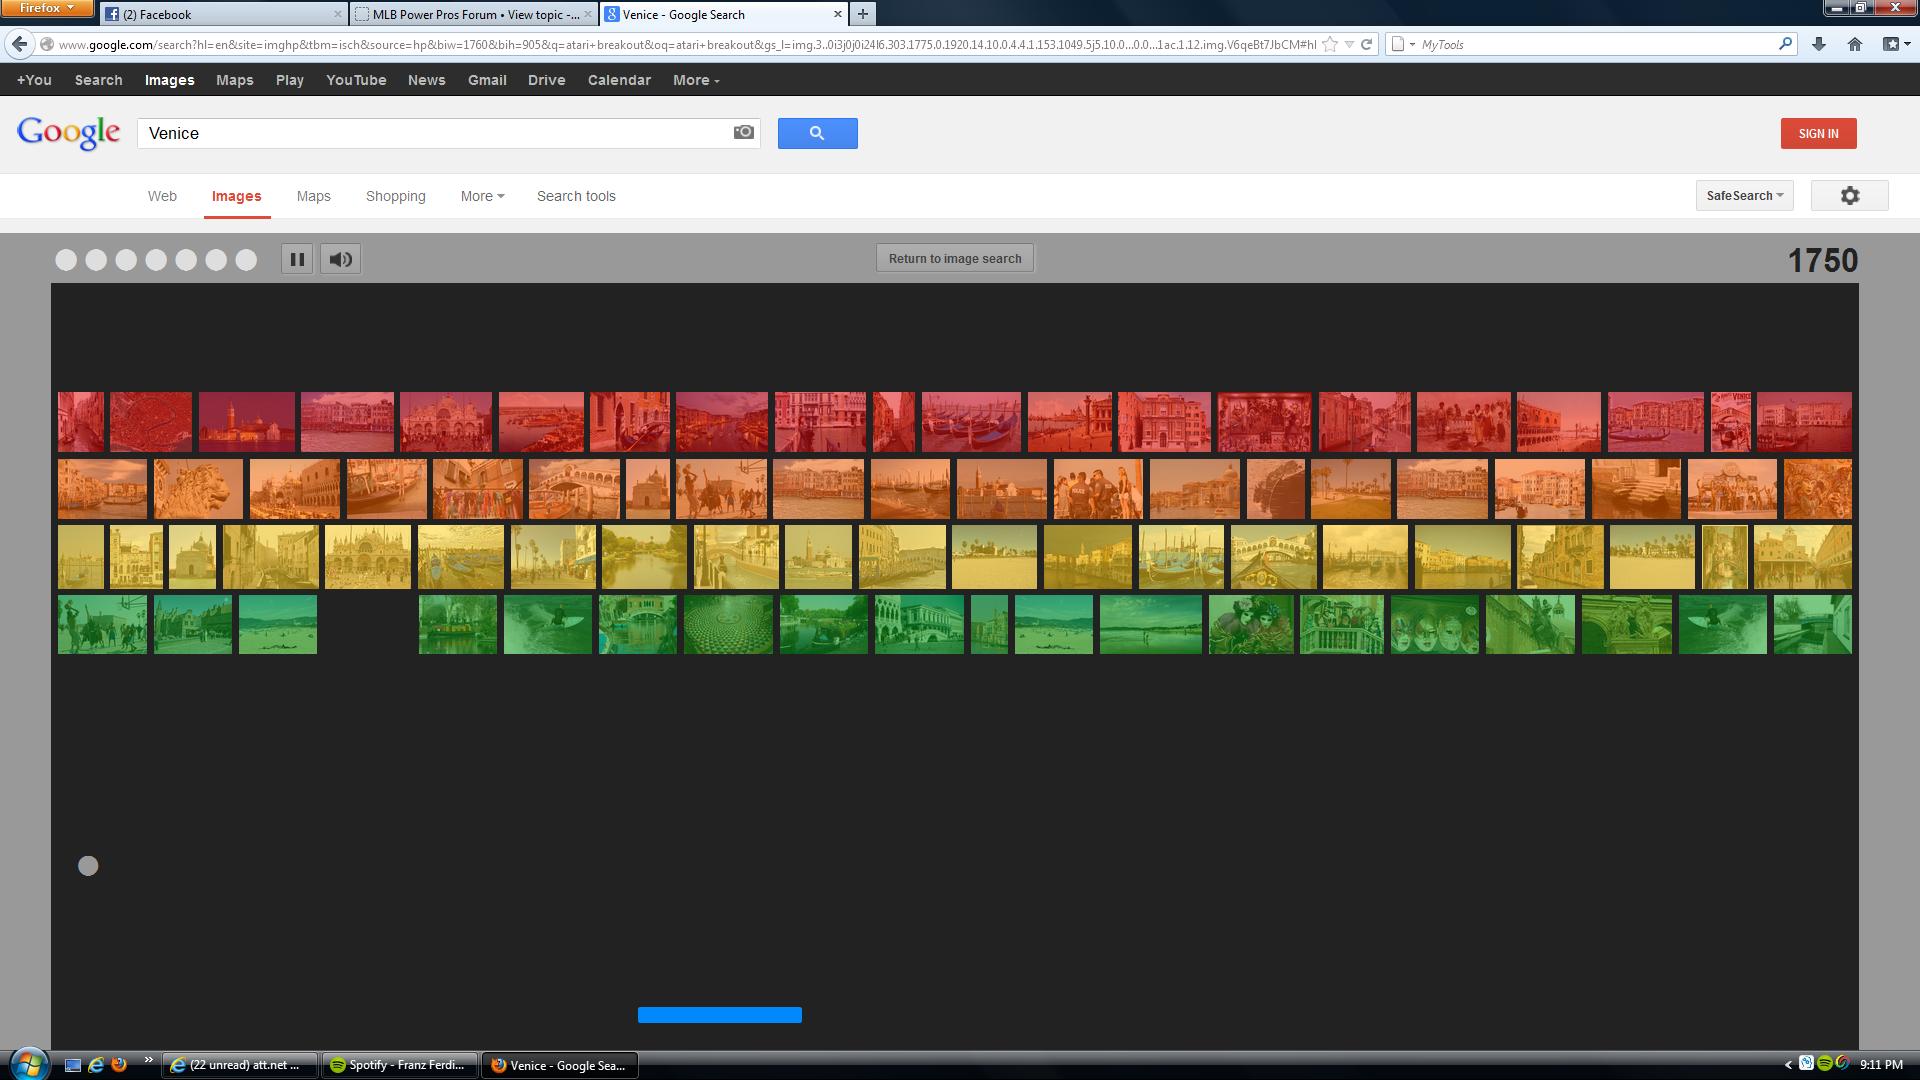
Task: Open Gmail from the Google bar
Action: pos(487,80)
